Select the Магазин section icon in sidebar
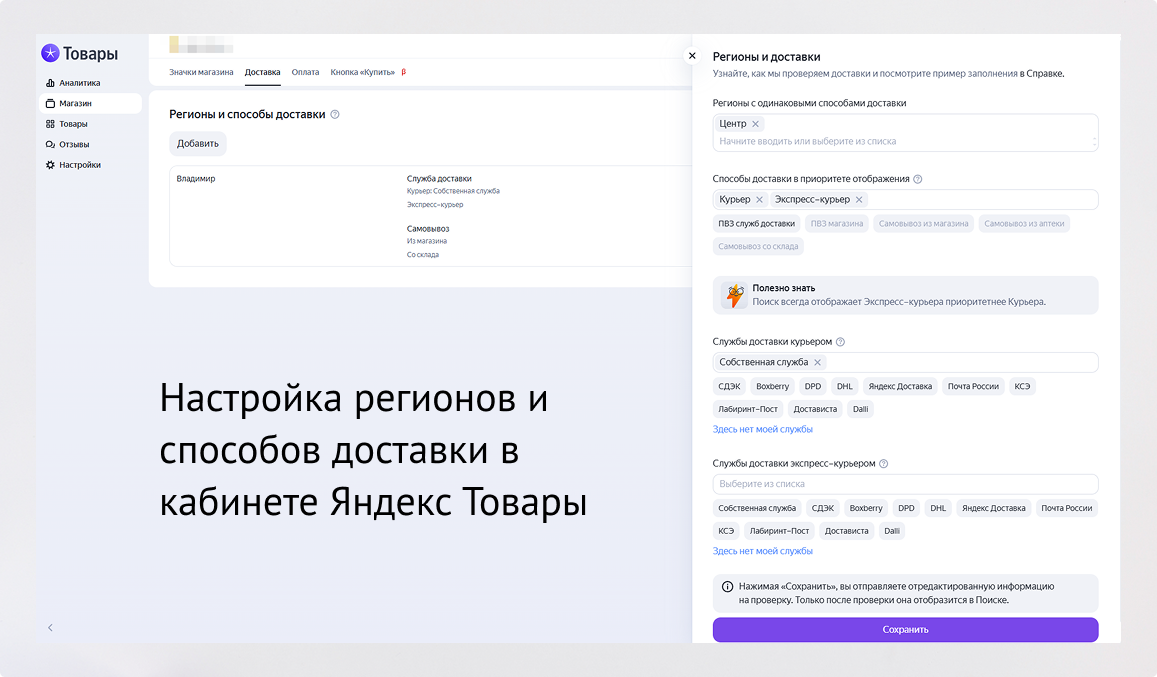Viewport: 1157px width, 677px height. pyautogui.click(x=50, y=102)
